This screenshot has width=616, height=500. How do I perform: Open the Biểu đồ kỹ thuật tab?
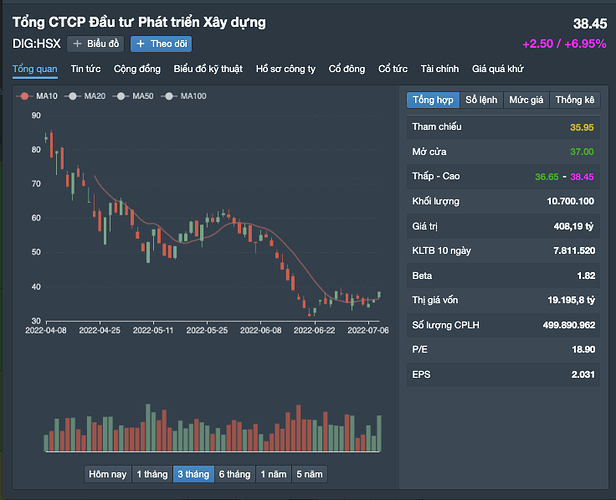coord(208,69)
